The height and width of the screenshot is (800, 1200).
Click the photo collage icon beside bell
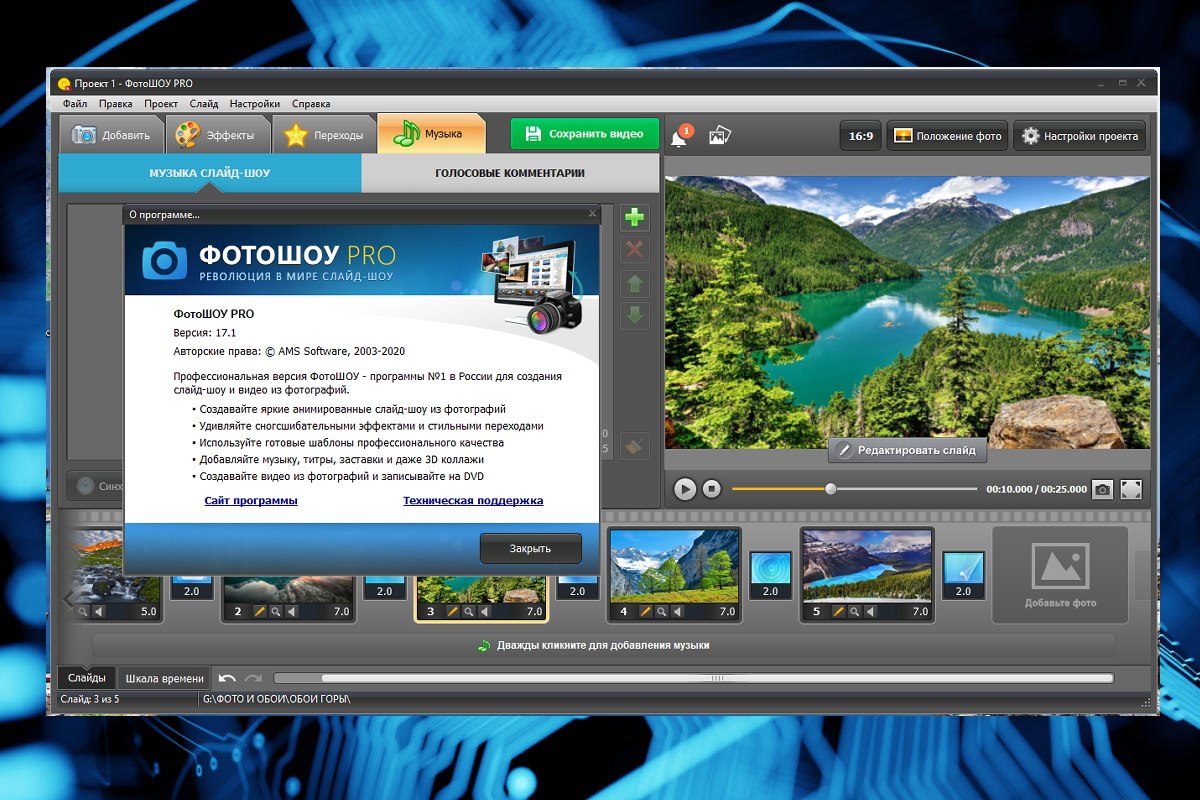click(720, 135)
